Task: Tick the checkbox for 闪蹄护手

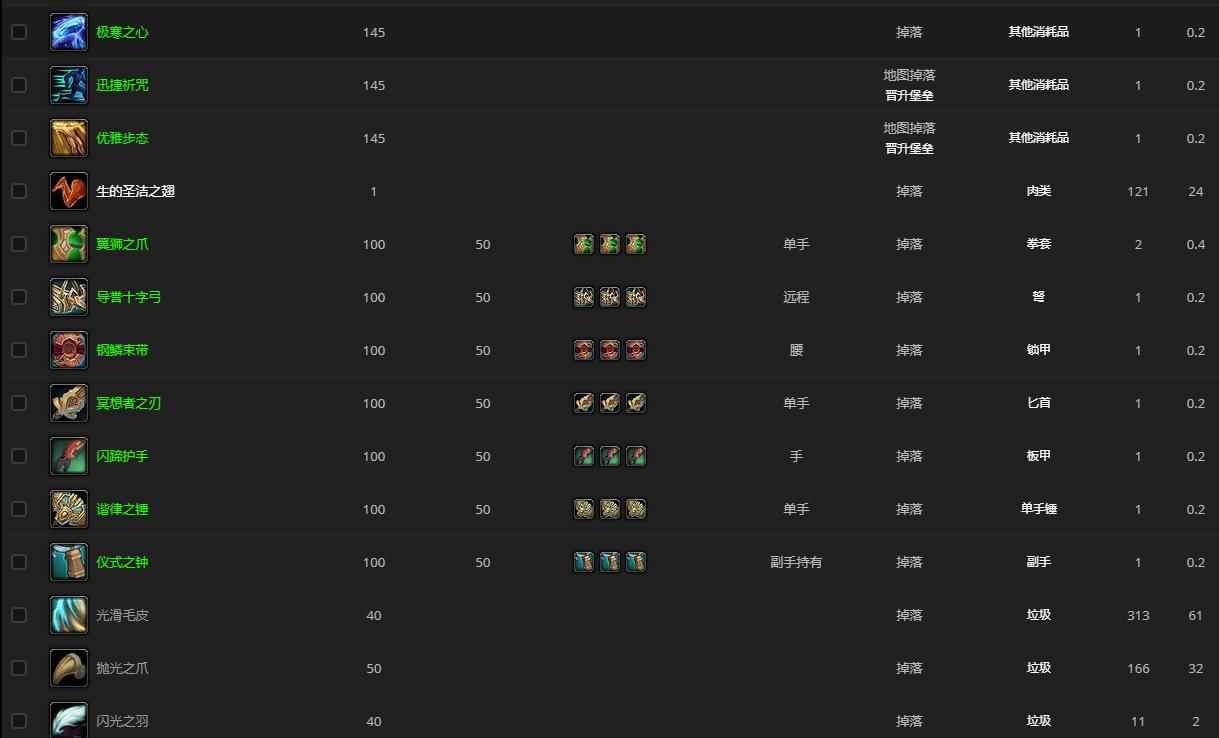Action: click(x=19, y=456)
